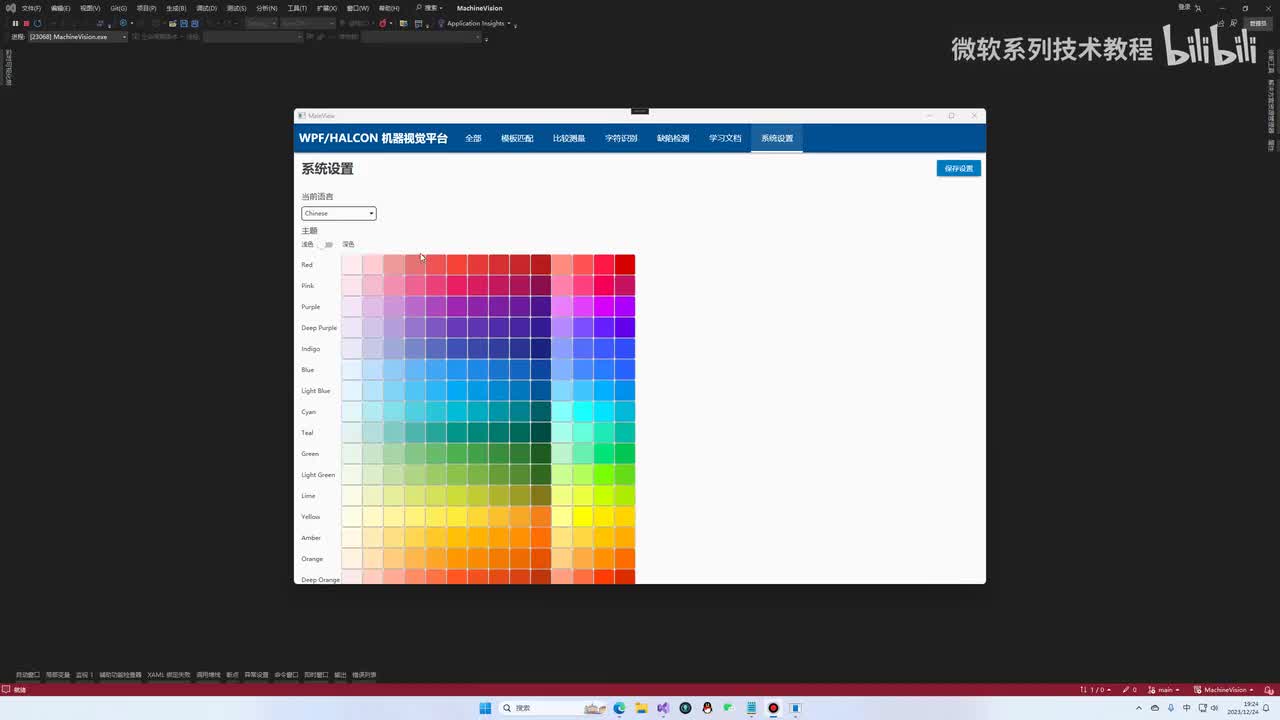Click the Chinese input method tray icon
Image resolution: width=1280 pixels, height=720 pixels.
click(1185, 708)
